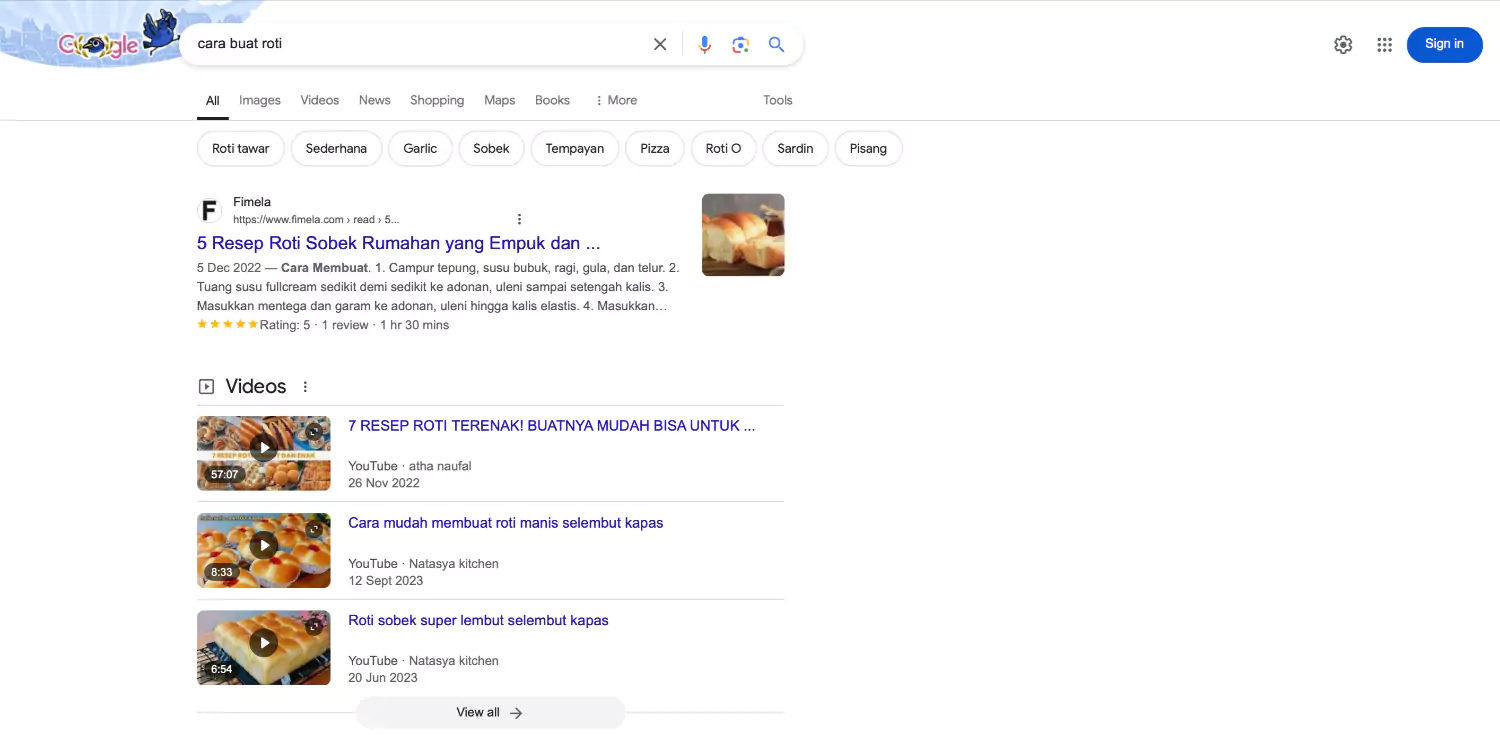Open the Fimela bread result thumbnail
This screenshot has width=1500, height=752.
coord(743,235)
